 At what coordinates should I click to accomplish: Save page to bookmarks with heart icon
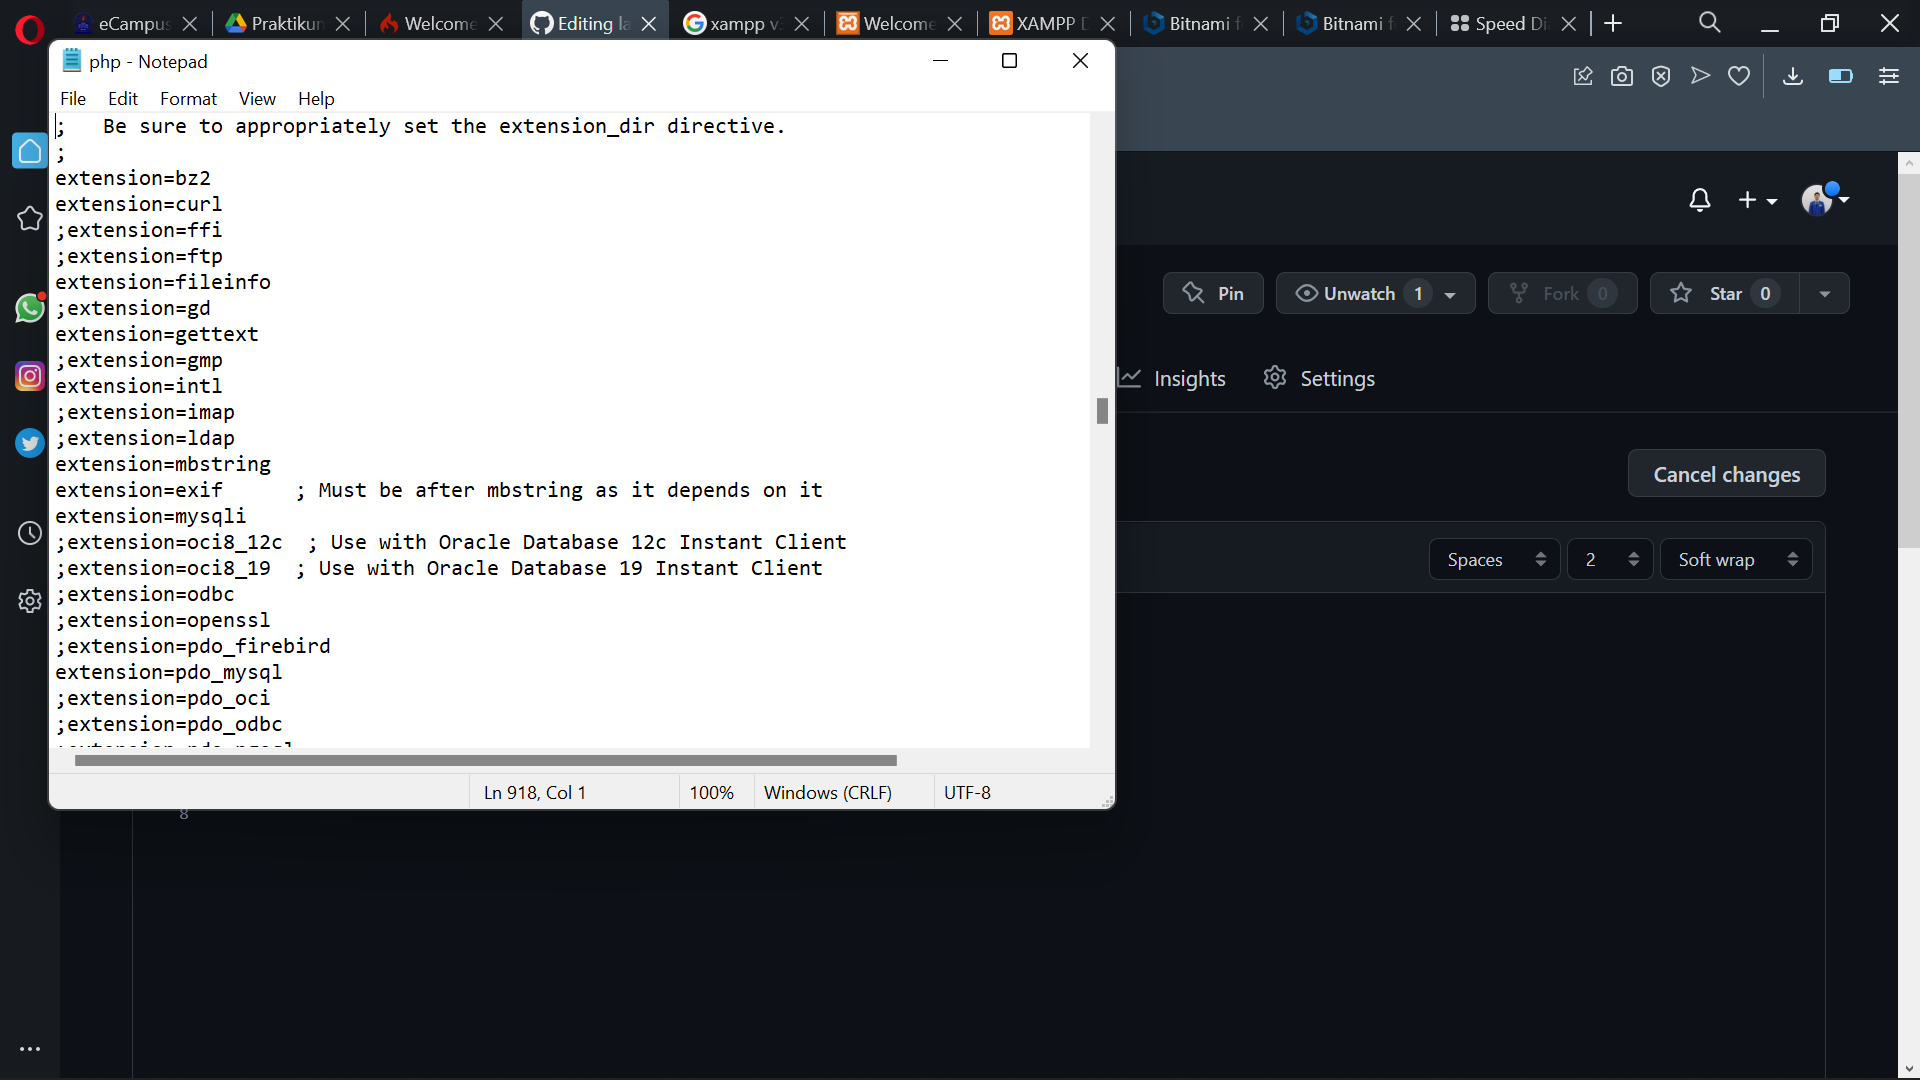[x=1739, y=75]
